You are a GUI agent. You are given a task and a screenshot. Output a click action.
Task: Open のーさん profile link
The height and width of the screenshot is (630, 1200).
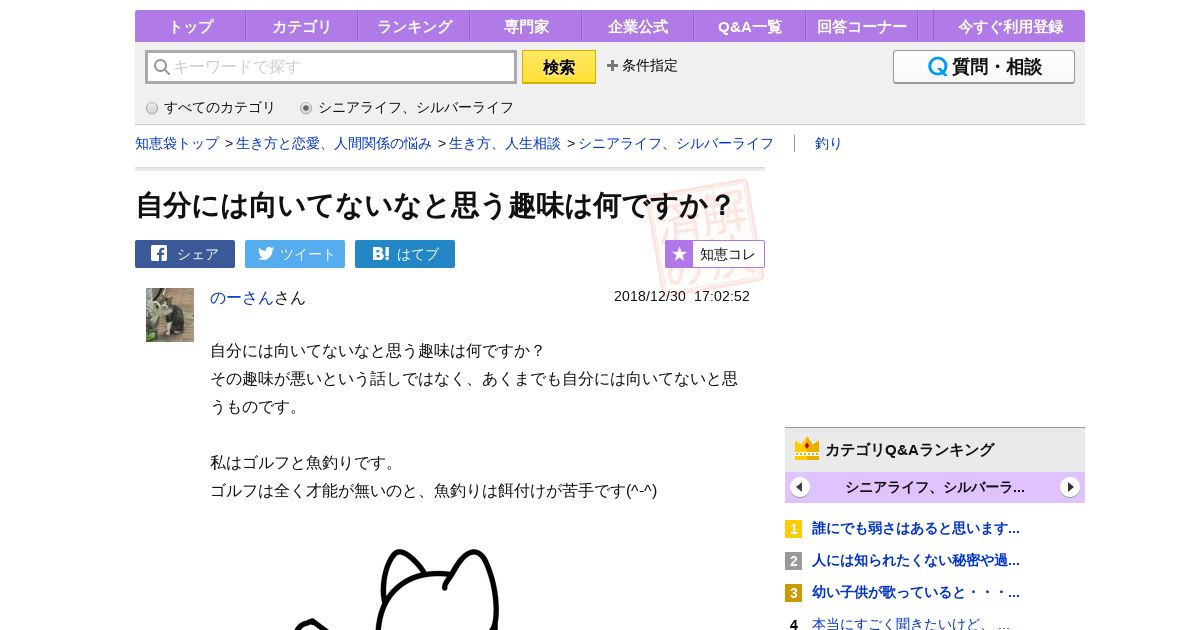(x=242, y=298)
